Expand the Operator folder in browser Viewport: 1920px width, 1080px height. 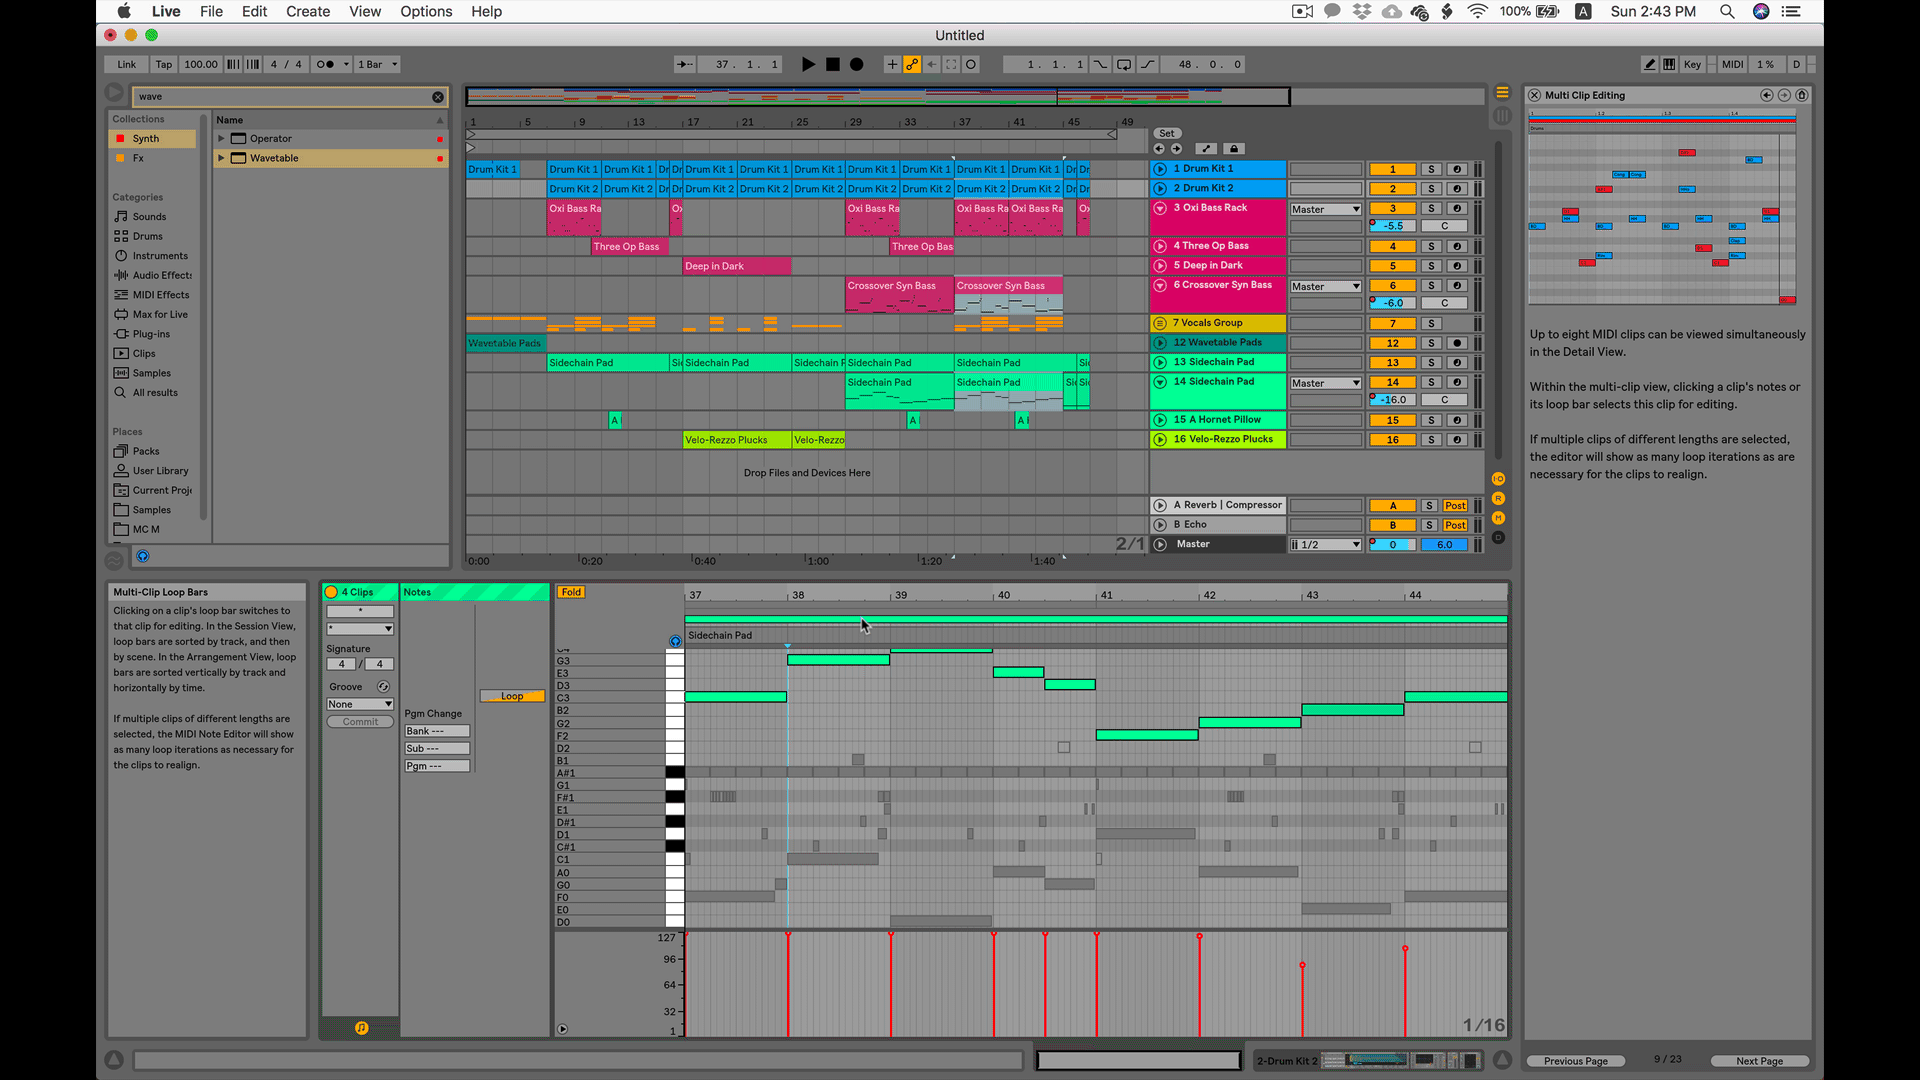coord(221,139)
